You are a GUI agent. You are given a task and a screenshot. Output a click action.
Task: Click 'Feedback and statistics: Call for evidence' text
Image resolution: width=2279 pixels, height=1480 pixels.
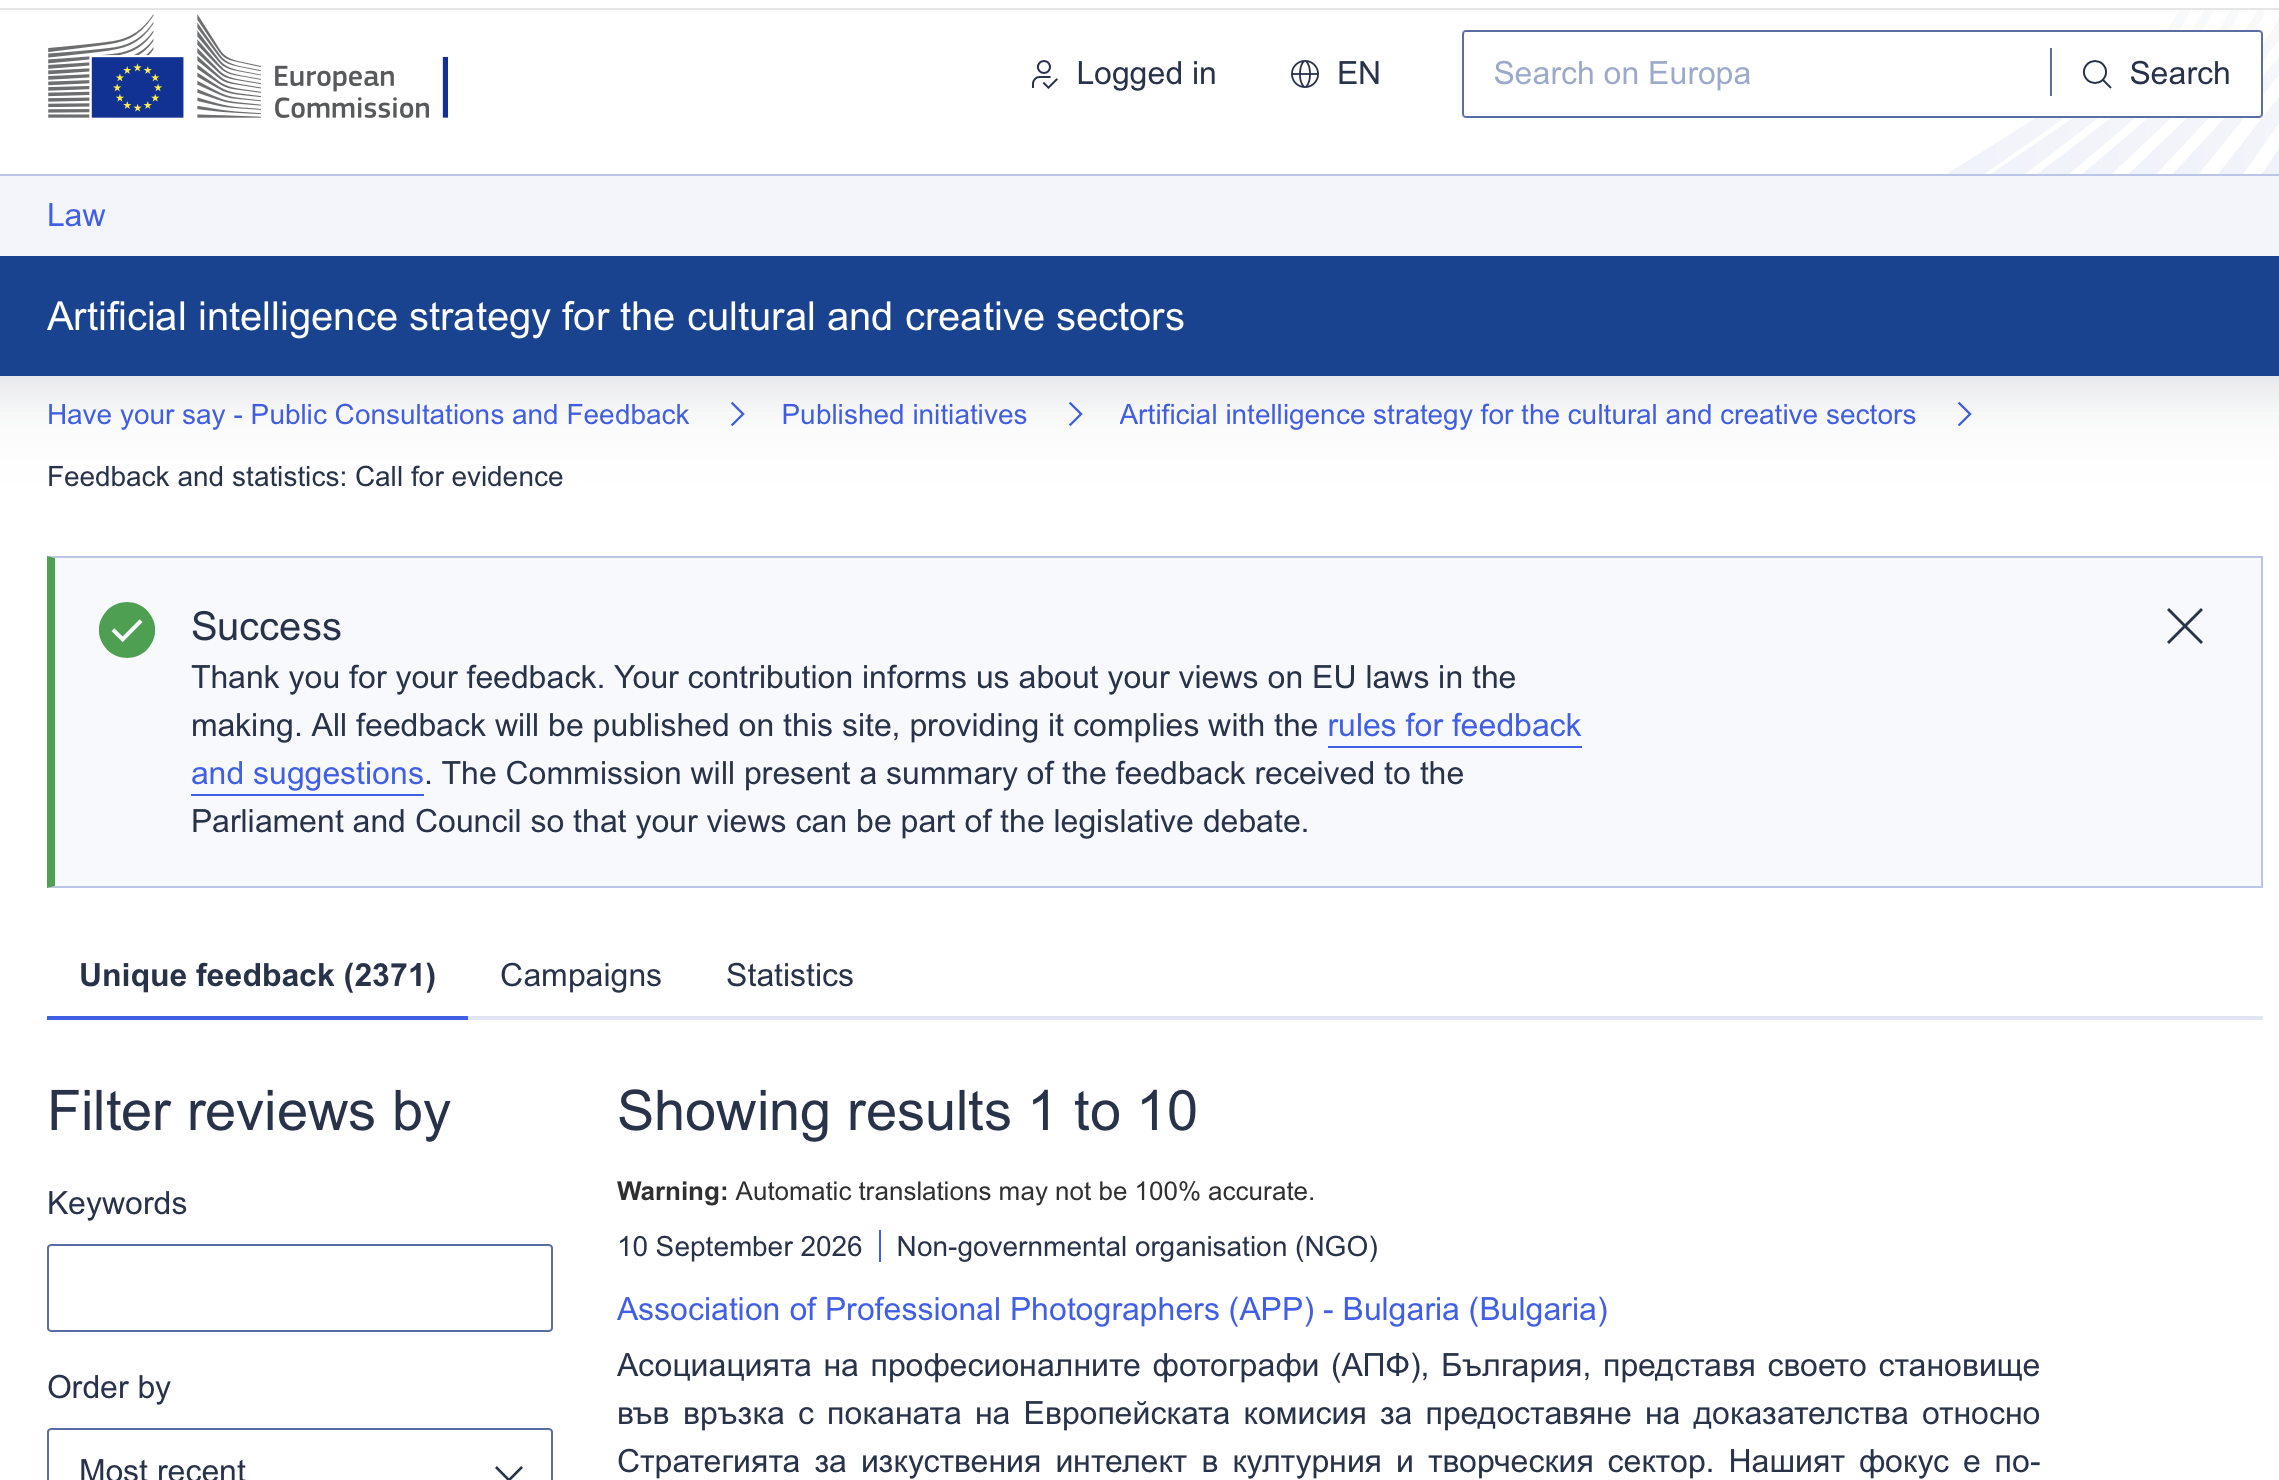[x=305, y=477]
